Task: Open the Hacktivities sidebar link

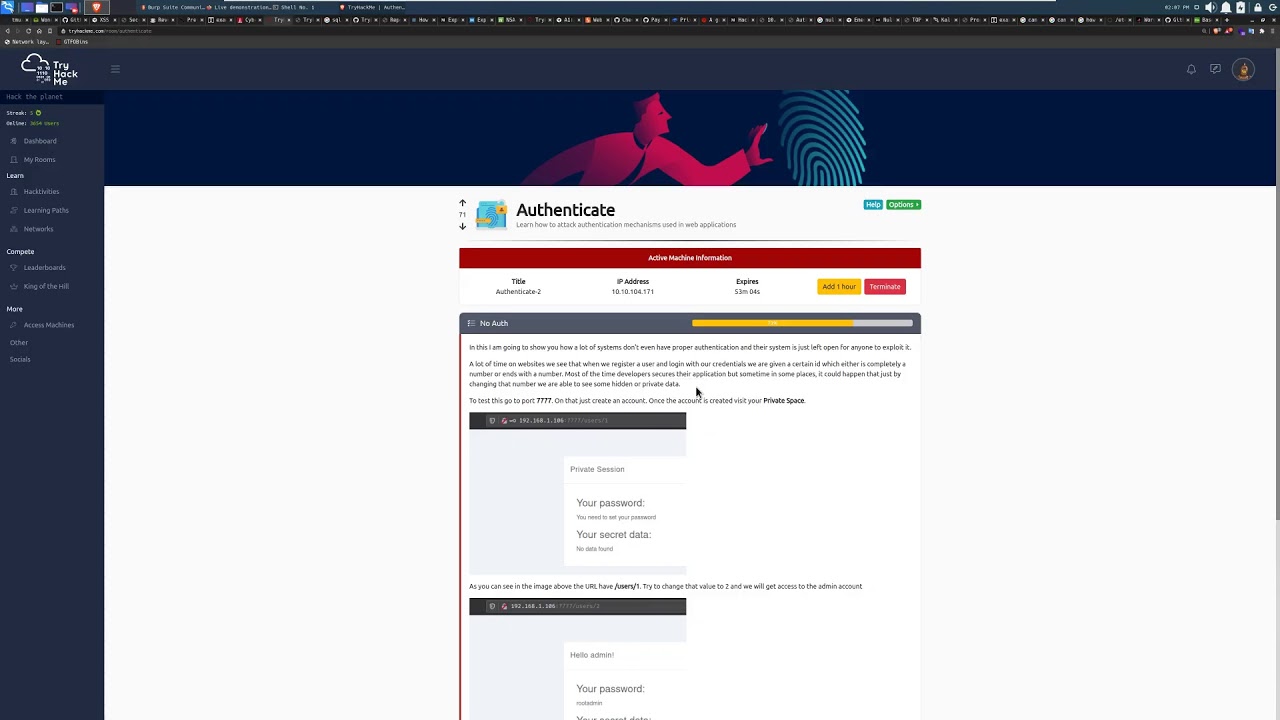Action: (42, 192)
